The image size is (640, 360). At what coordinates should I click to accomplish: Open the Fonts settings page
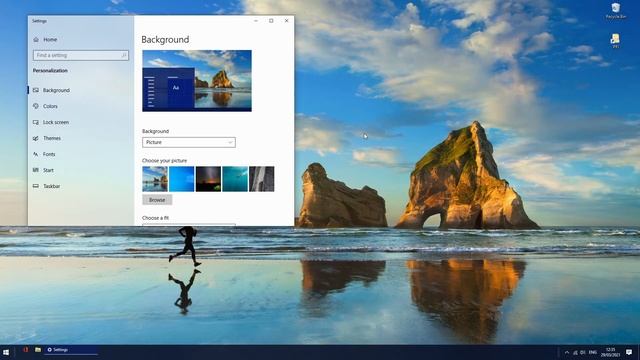point(44,154)
